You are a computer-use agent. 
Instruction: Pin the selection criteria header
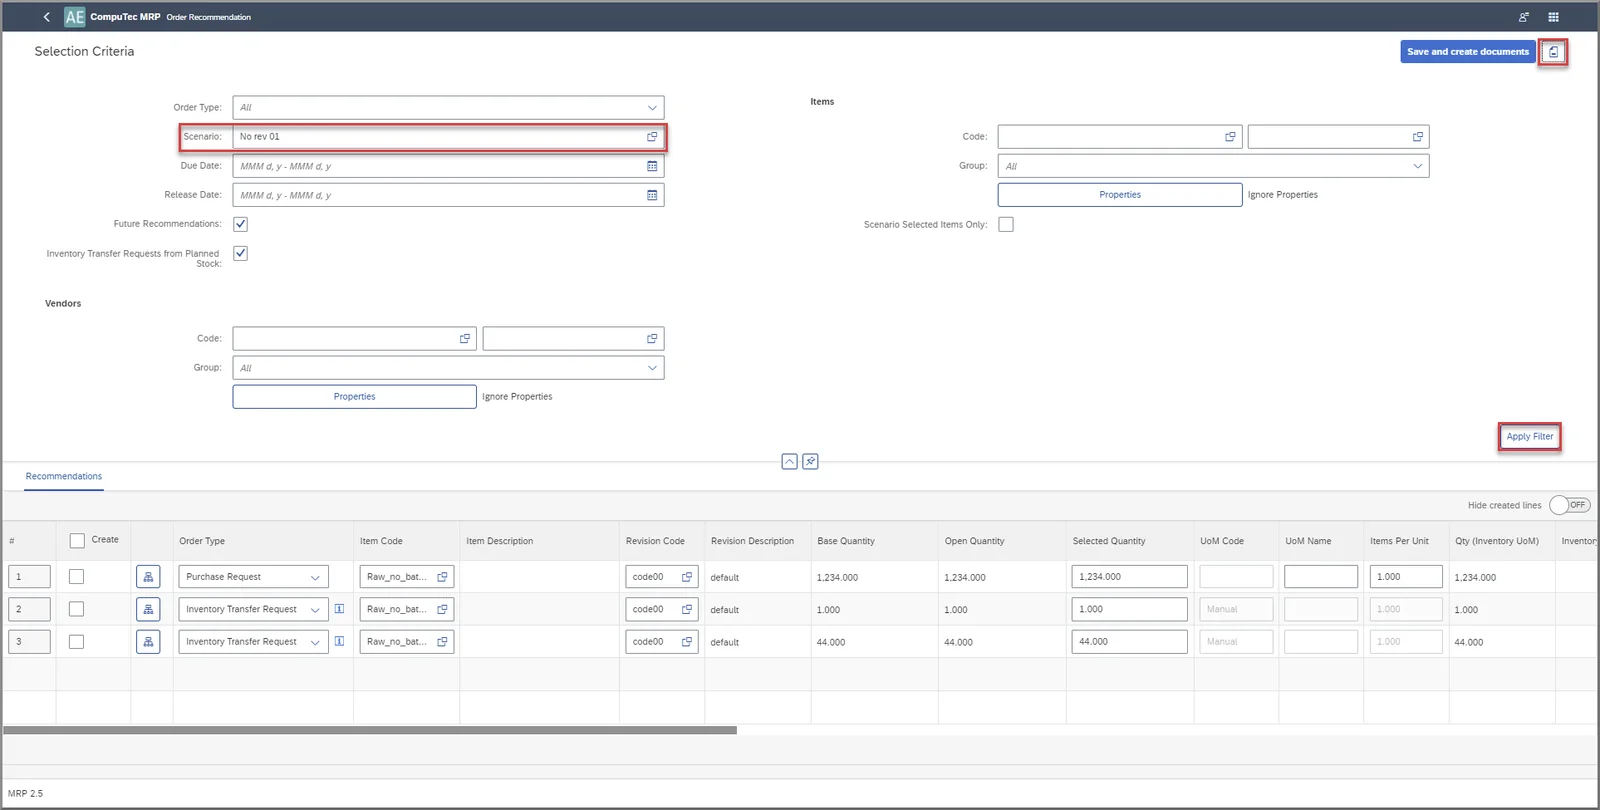810,461
